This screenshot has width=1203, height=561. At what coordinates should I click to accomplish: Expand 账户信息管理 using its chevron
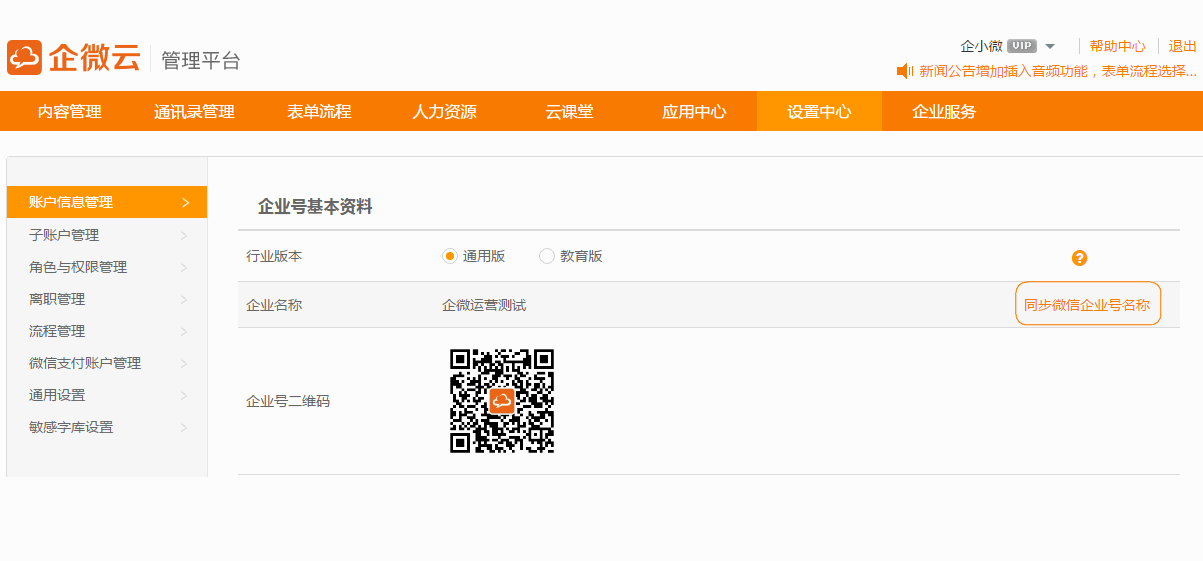coord(185,202)
